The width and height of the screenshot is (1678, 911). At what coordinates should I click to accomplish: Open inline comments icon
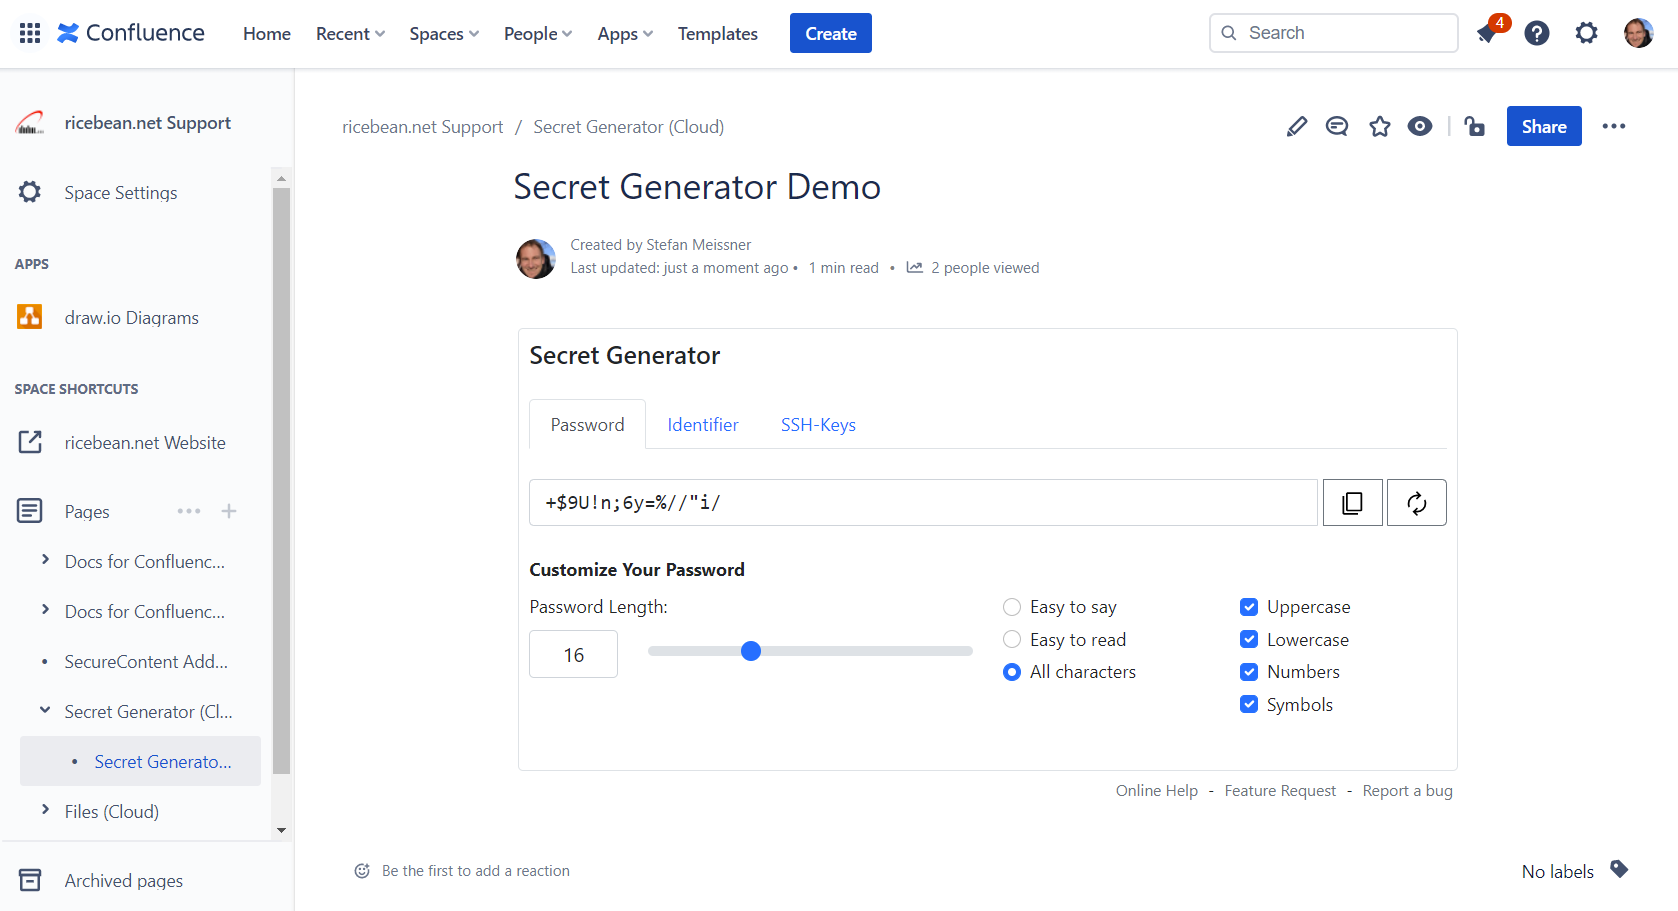coord(1337,126)
